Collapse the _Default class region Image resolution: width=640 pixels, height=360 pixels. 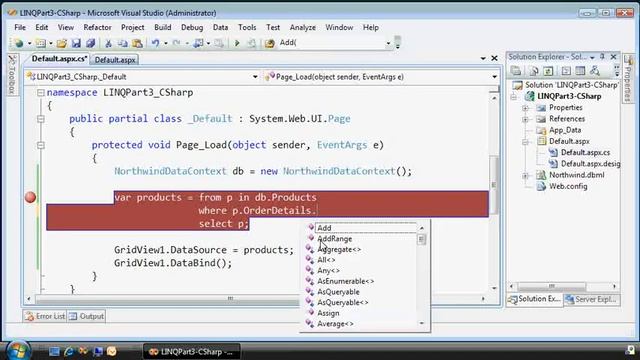click(x=40, y=119)
